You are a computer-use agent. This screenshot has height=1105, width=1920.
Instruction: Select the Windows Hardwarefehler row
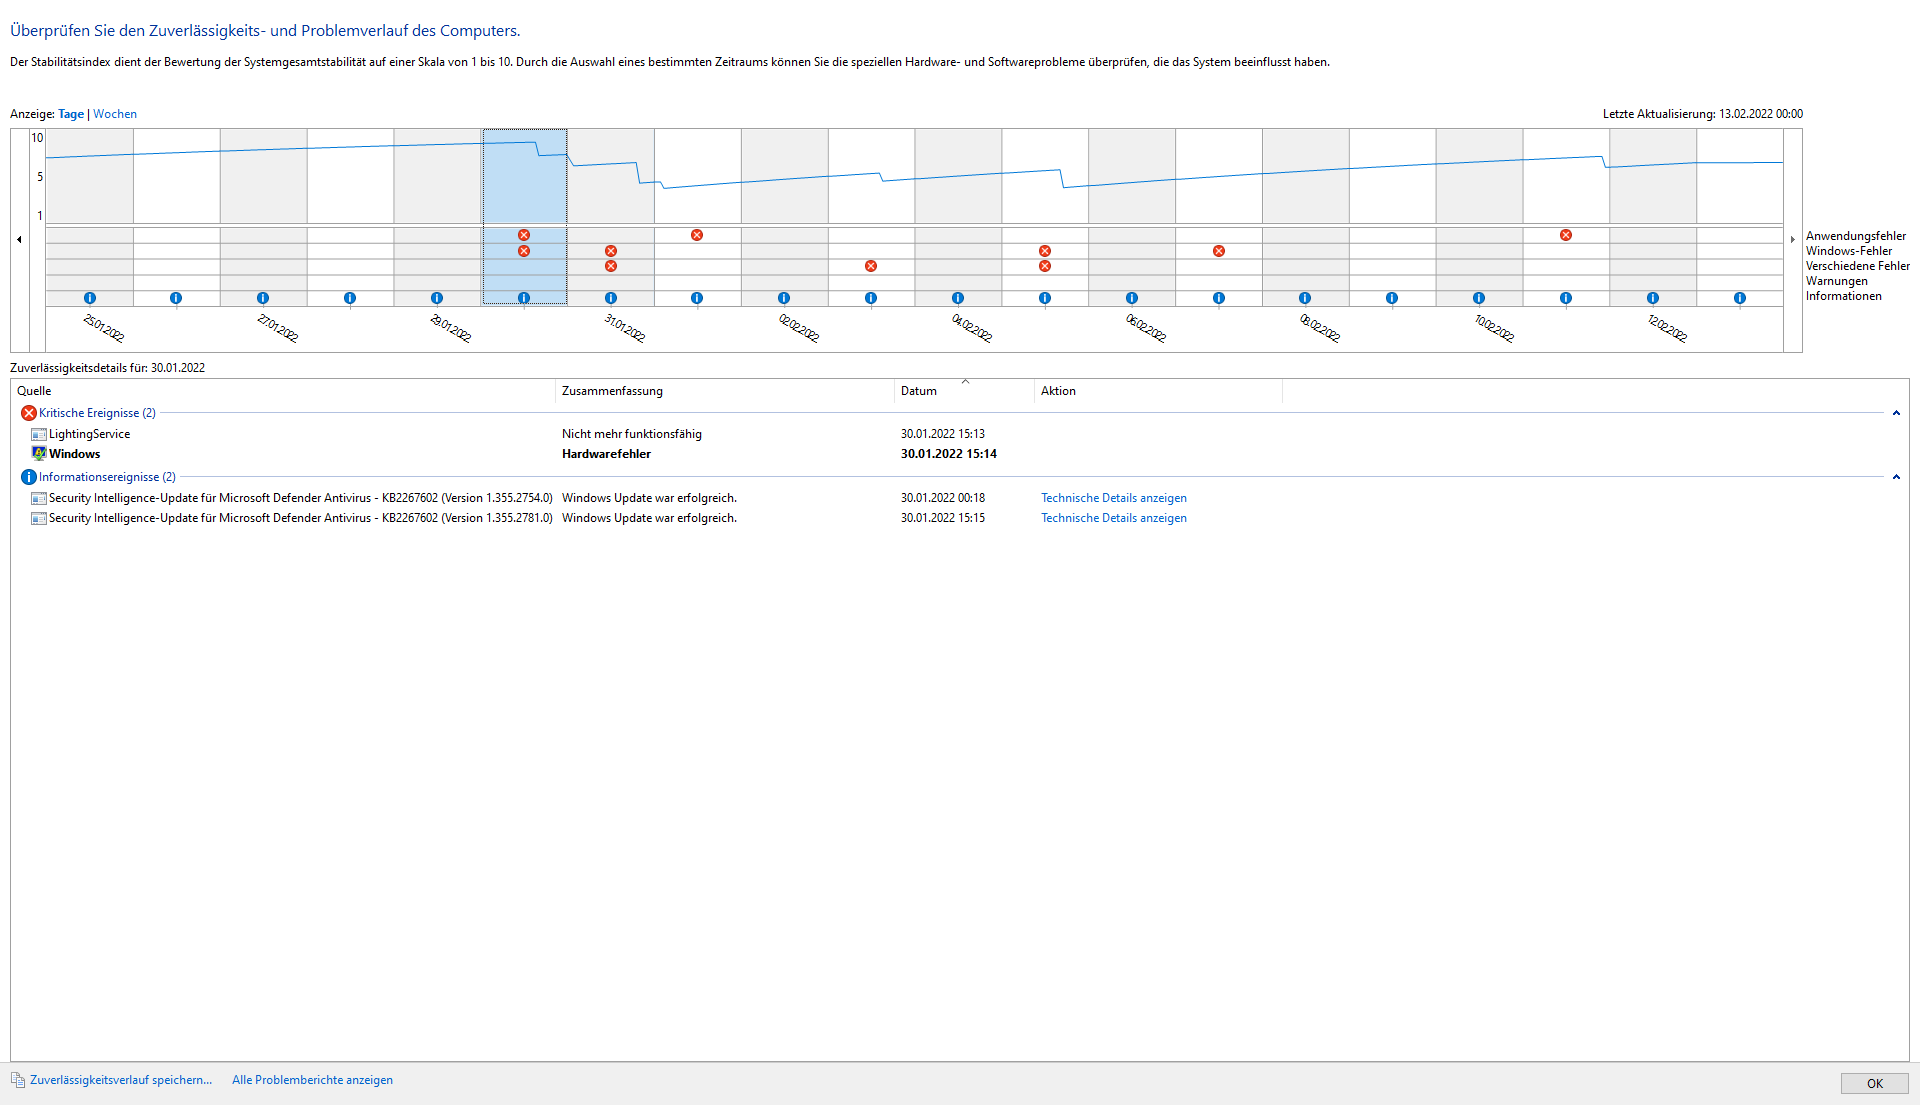click(606, 454)
